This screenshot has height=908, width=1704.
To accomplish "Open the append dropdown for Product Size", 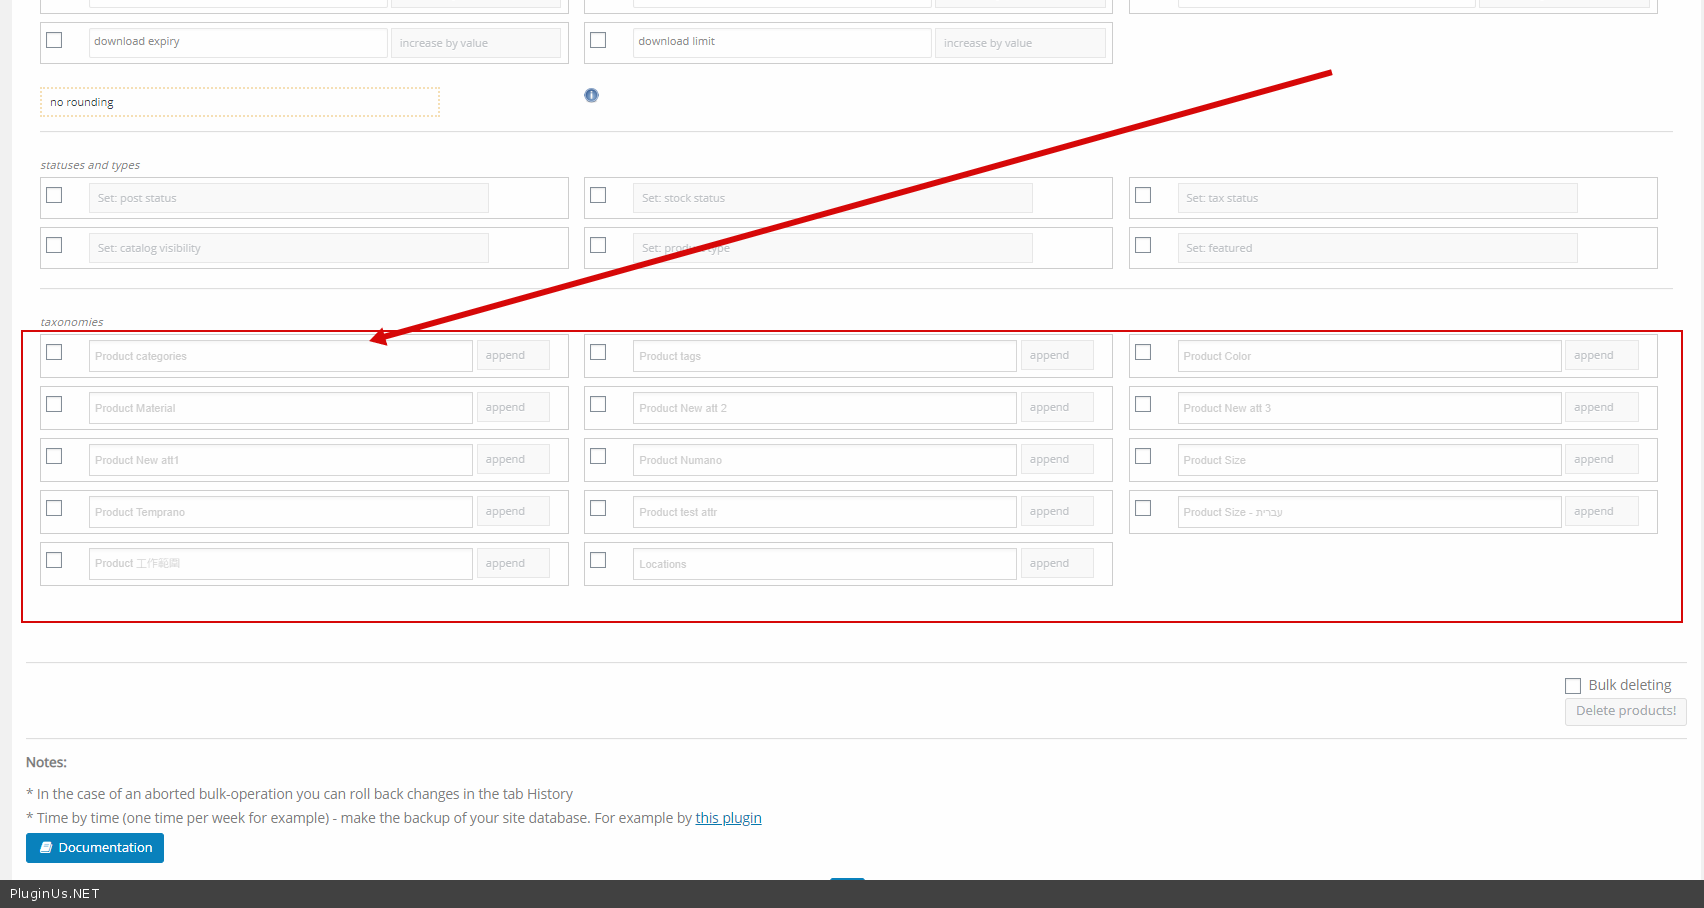I will [1602, 459].
